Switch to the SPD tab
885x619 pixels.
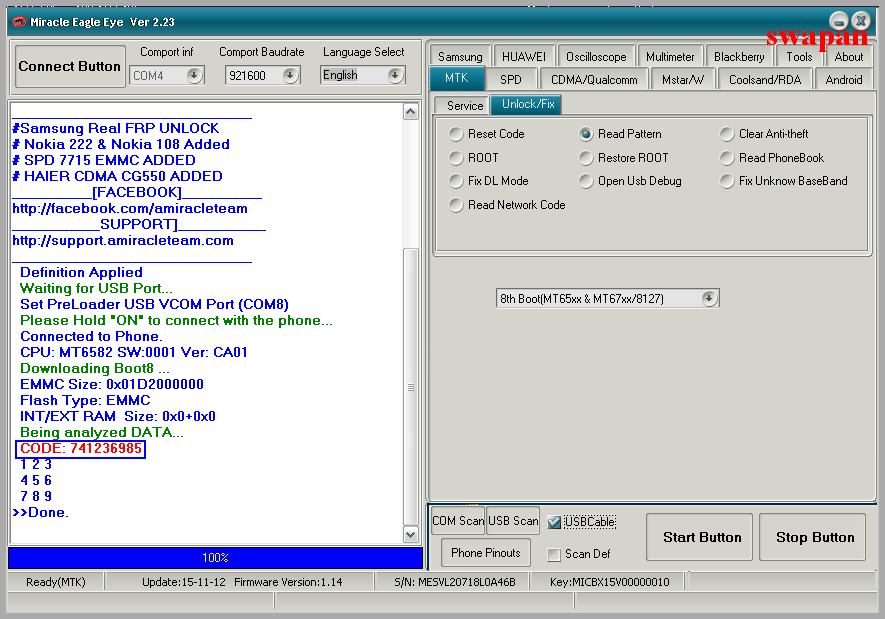[510, 80]
